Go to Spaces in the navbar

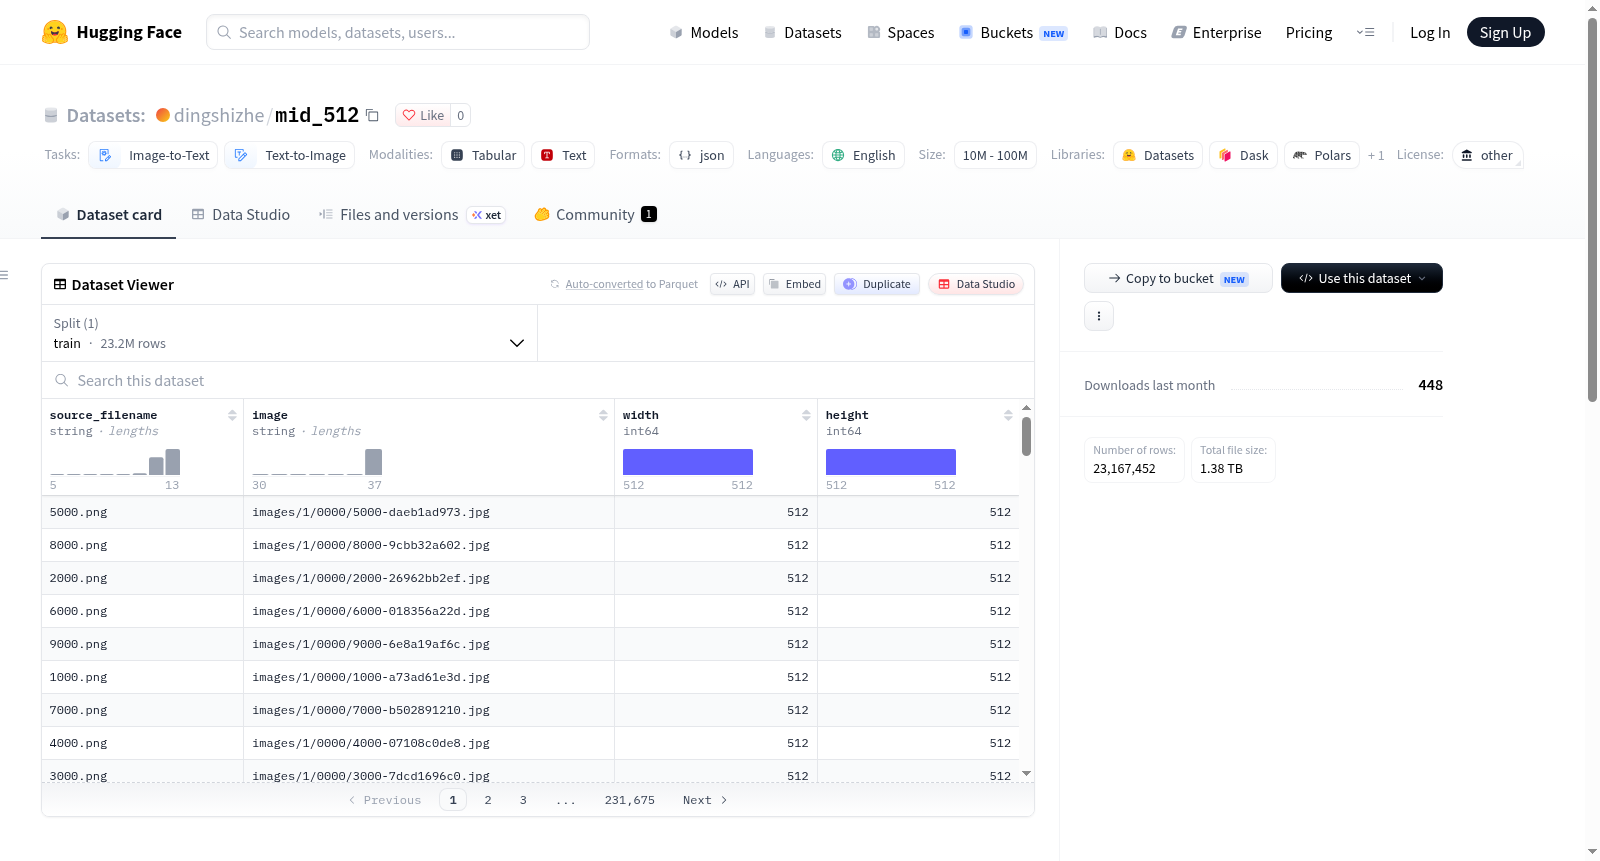click(900, 32)
